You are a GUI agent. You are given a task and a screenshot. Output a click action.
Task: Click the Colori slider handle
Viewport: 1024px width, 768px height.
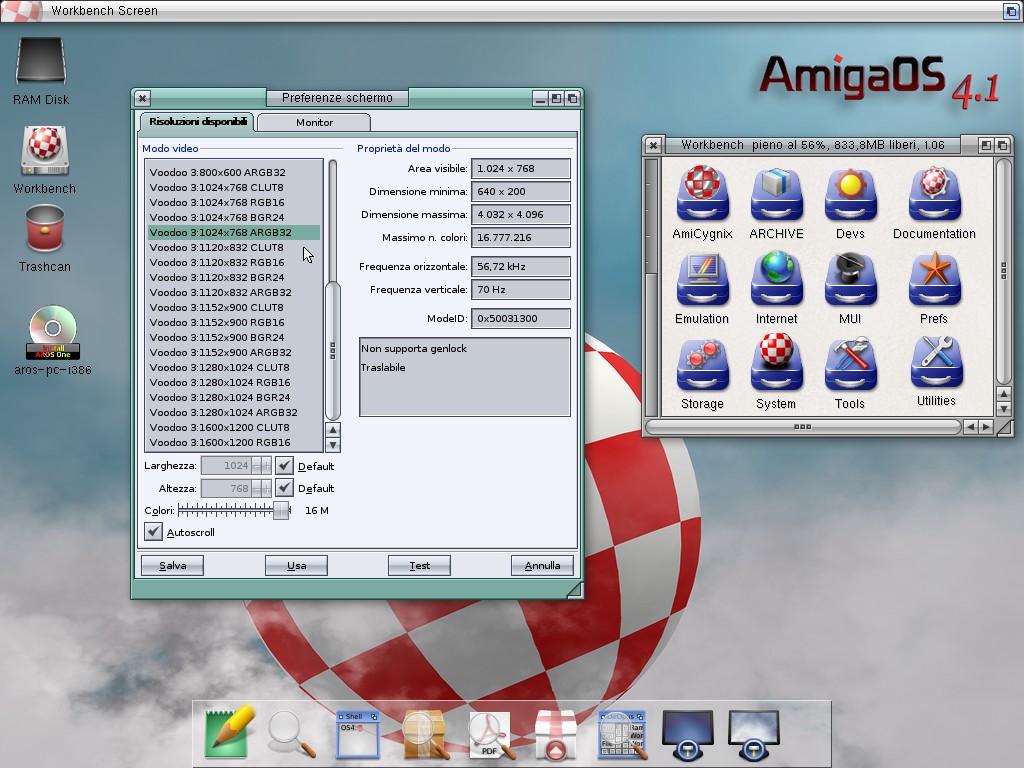coord(281,510)
